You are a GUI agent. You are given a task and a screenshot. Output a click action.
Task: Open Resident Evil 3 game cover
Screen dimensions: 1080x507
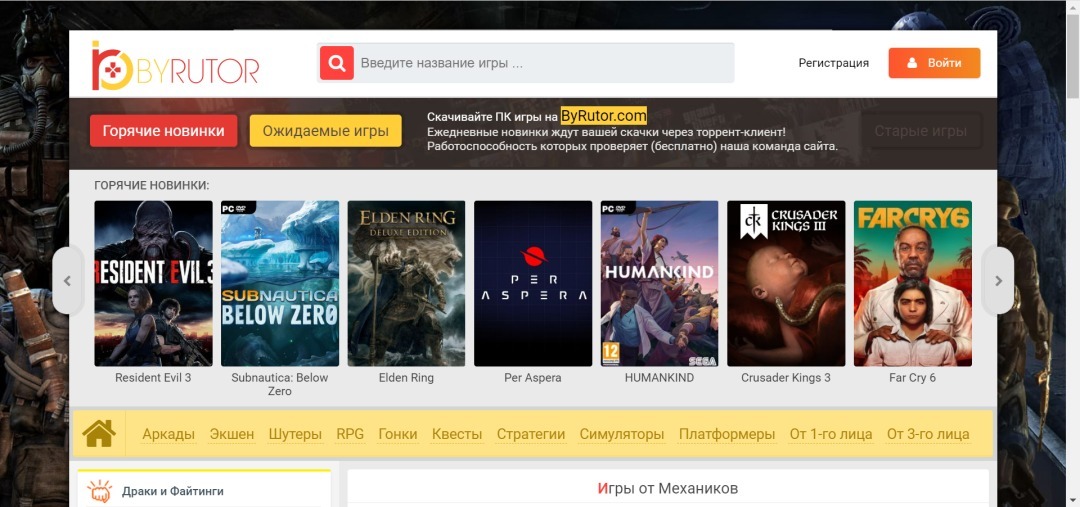pos(153,283)
